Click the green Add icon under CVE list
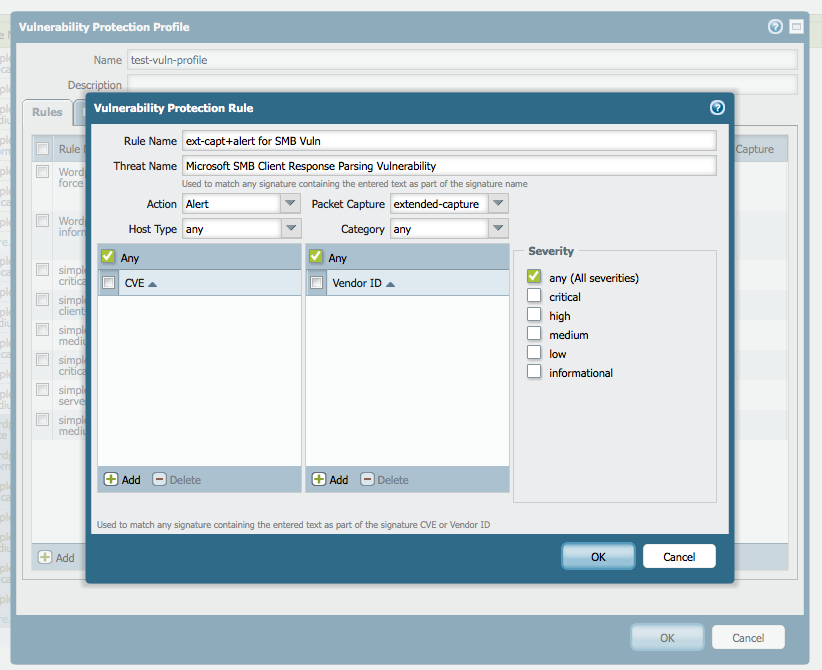822x670 pixels. 111,479
